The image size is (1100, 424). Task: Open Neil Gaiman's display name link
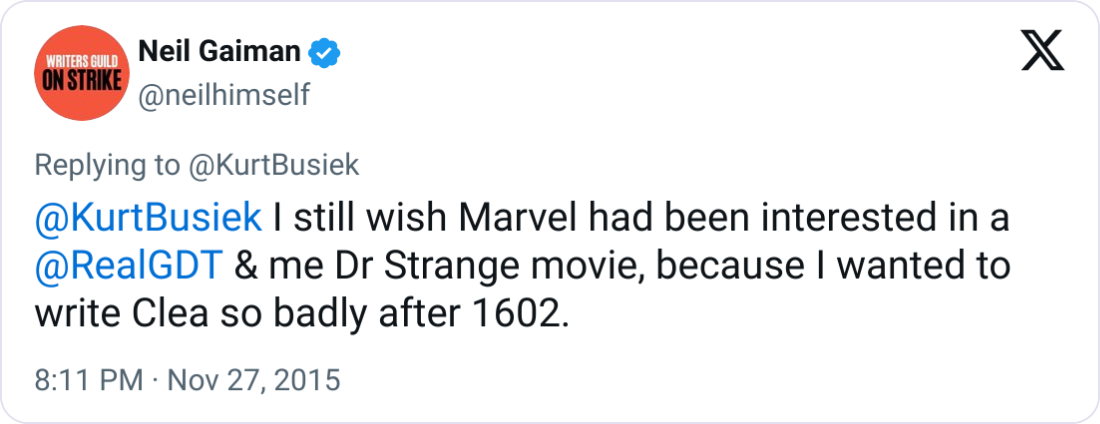[220, 52]
